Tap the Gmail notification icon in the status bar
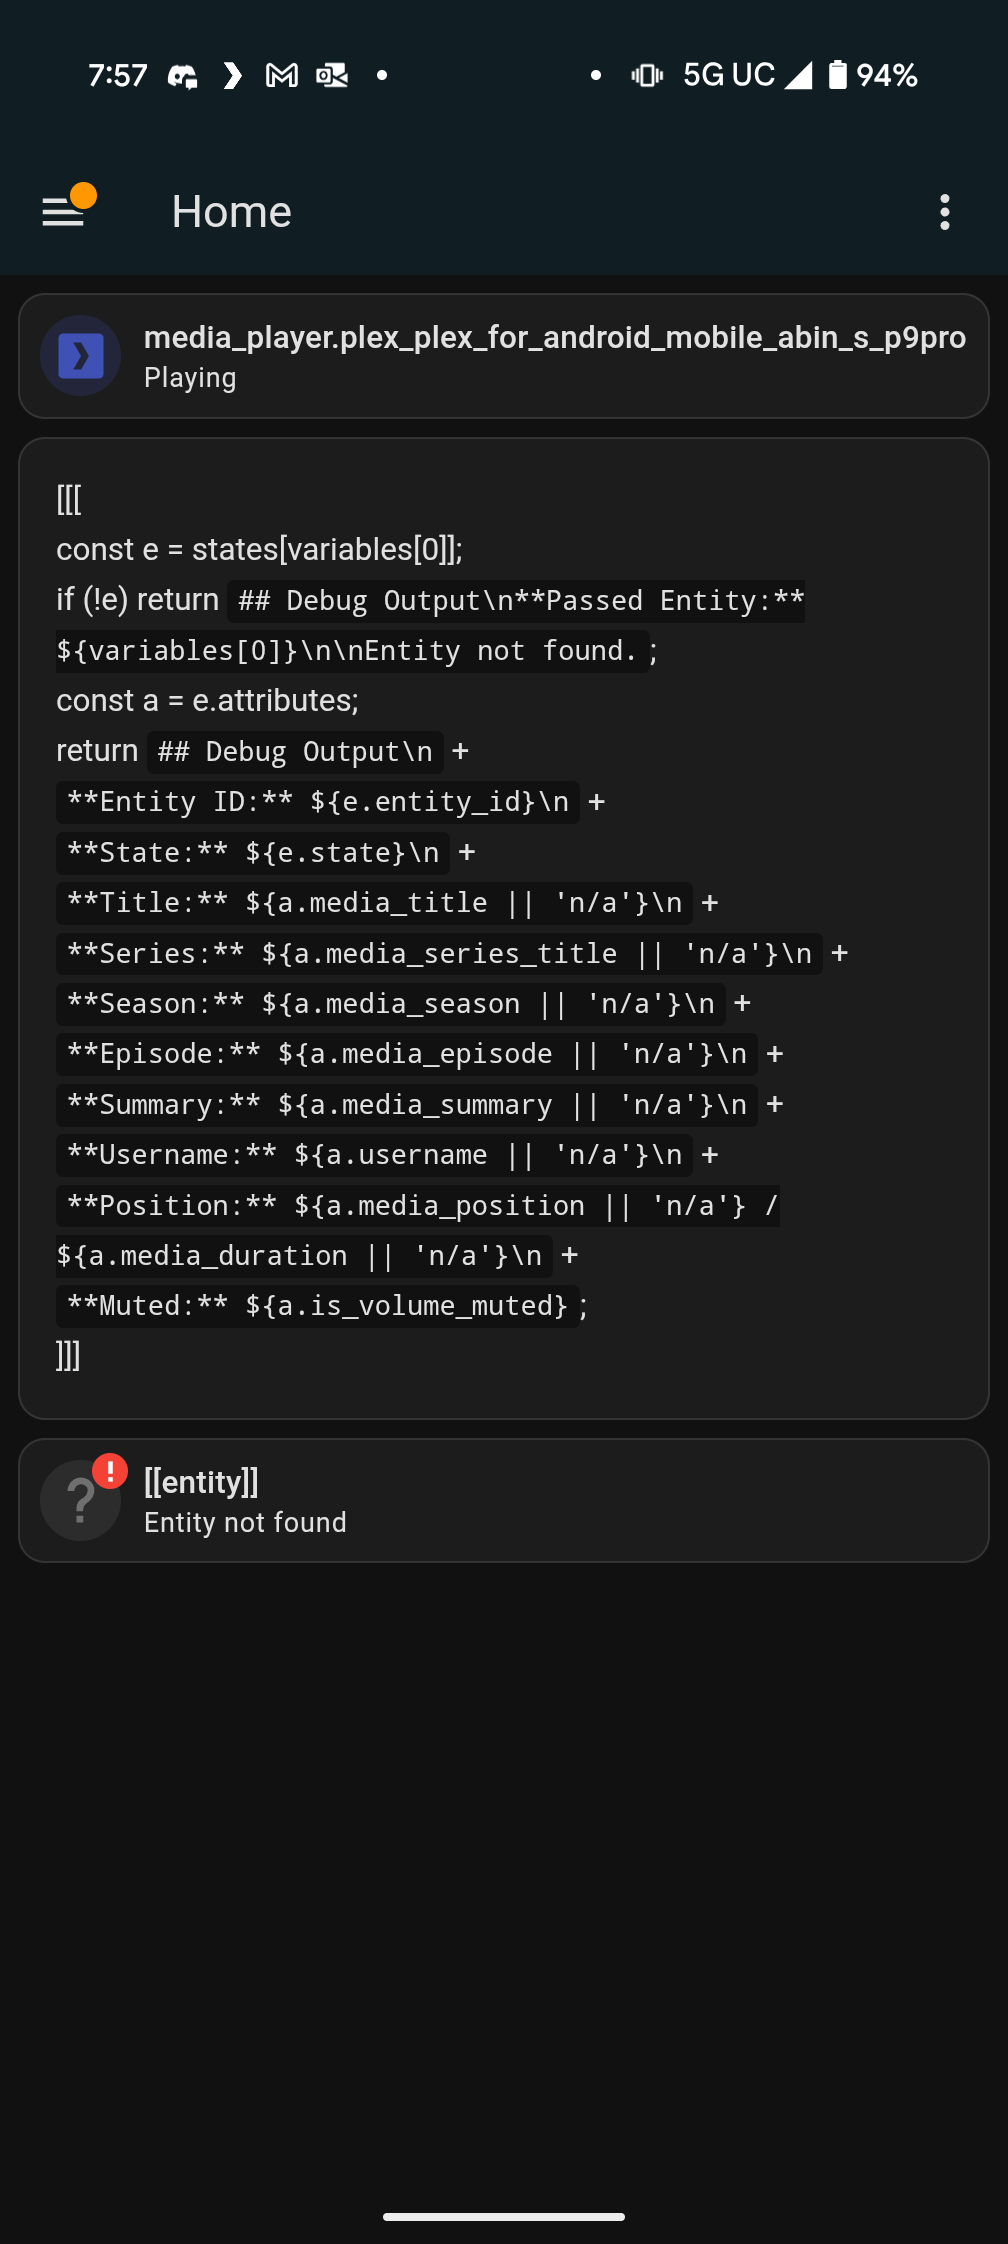The width and height of the screenshot is (1008, 2244). [x=282, y=76]
